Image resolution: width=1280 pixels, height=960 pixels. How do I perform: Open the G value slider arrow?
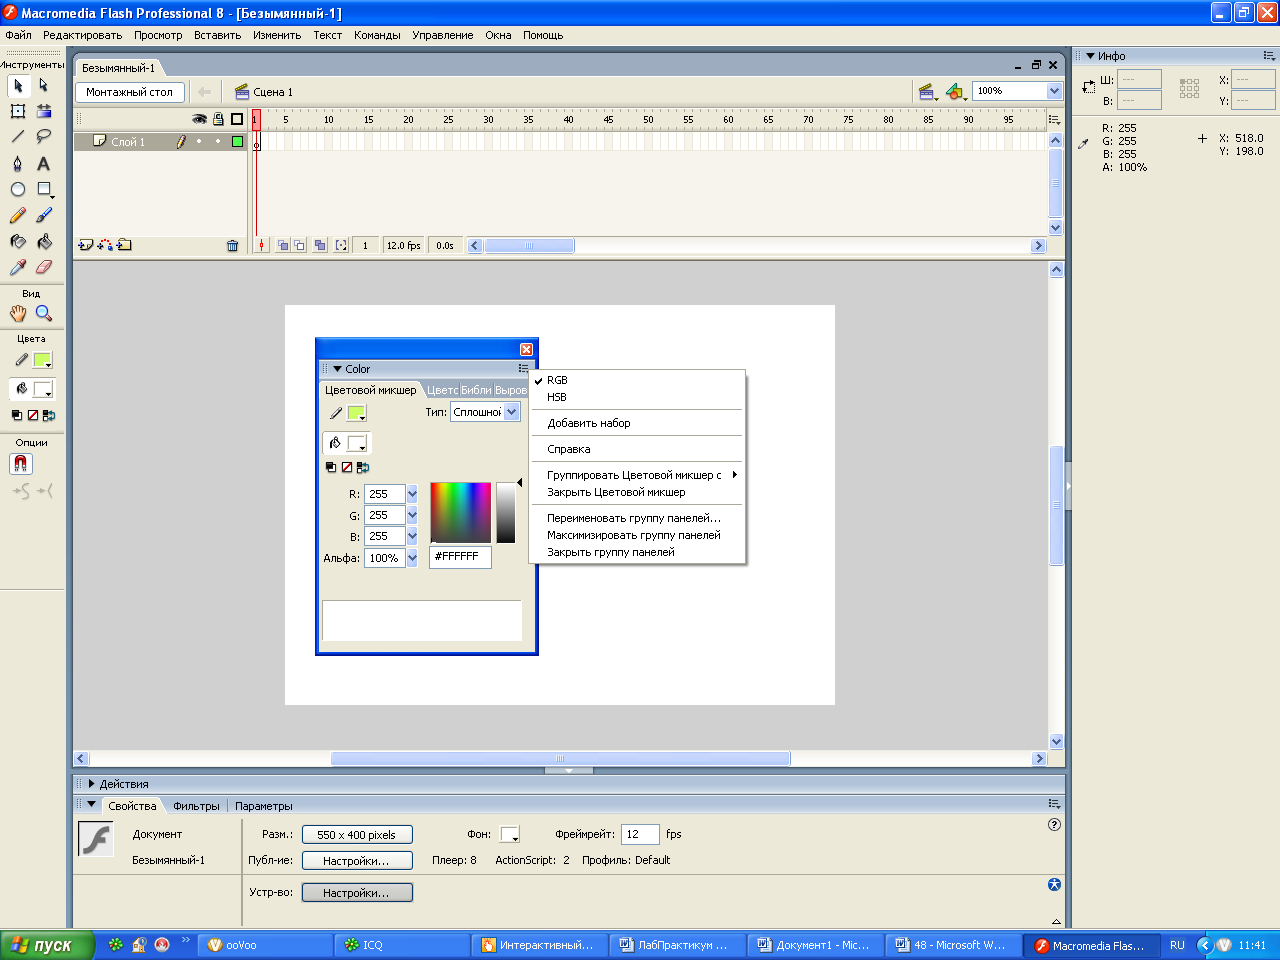point(412,515)
